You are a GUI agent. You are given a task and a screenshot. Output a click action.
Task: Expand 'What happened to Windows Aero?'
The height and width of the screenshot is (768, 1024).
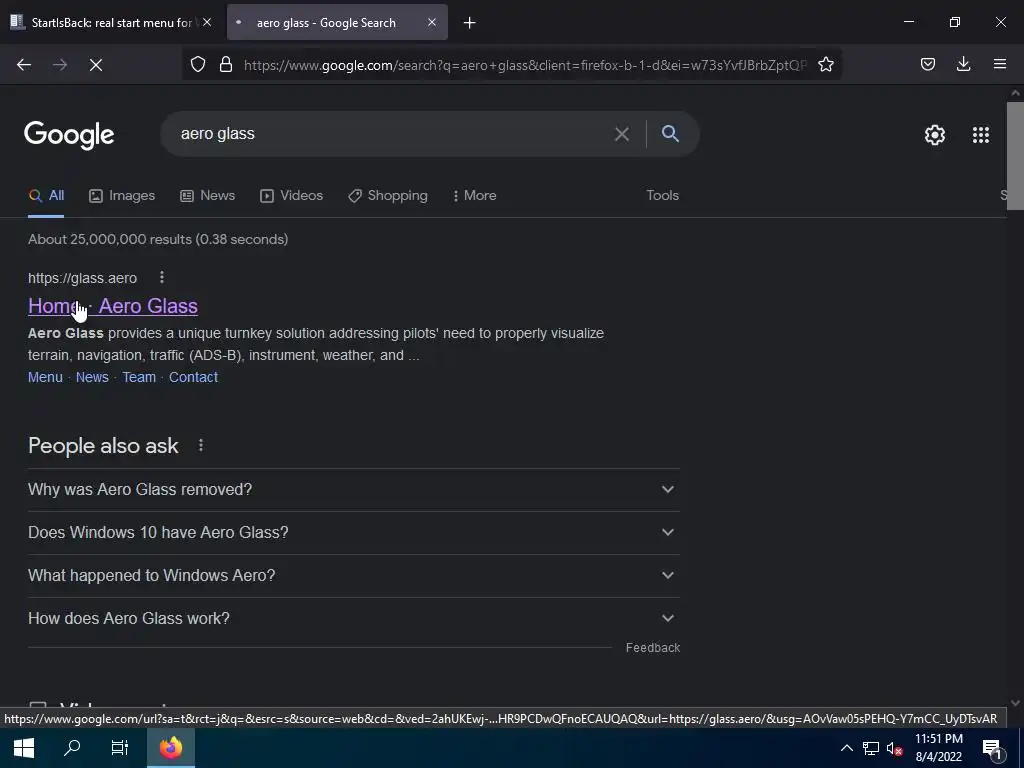tap(354, 576)
